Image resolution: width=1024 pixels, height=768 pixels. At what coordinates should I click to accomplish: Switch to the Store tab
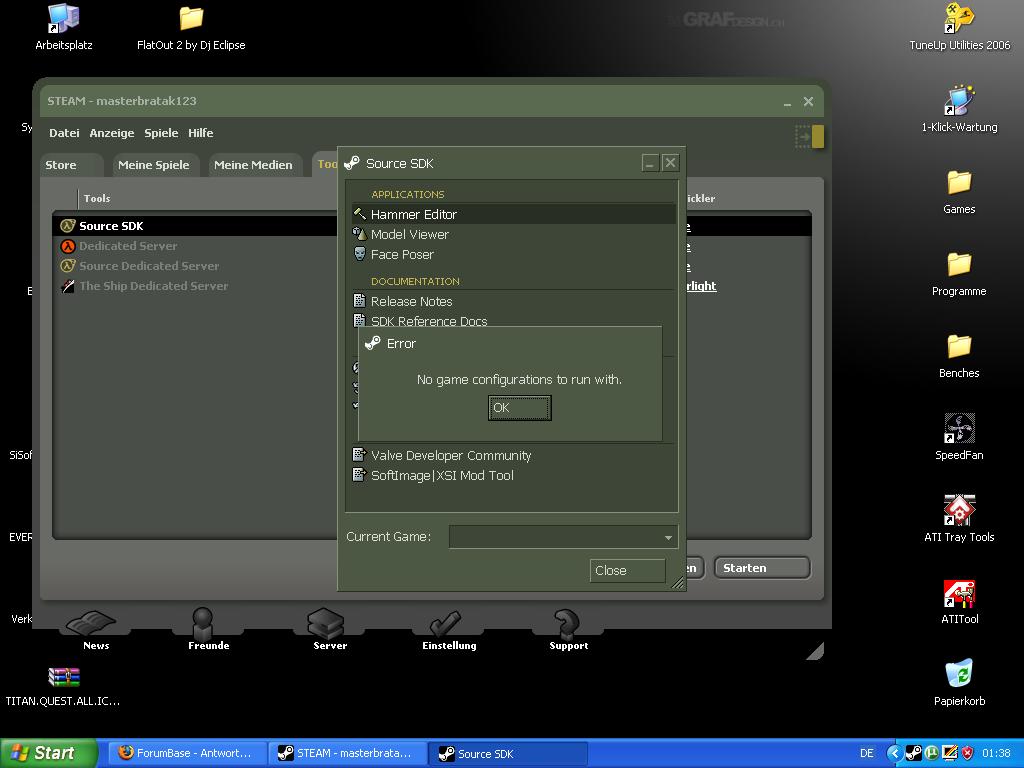point(71,165)
